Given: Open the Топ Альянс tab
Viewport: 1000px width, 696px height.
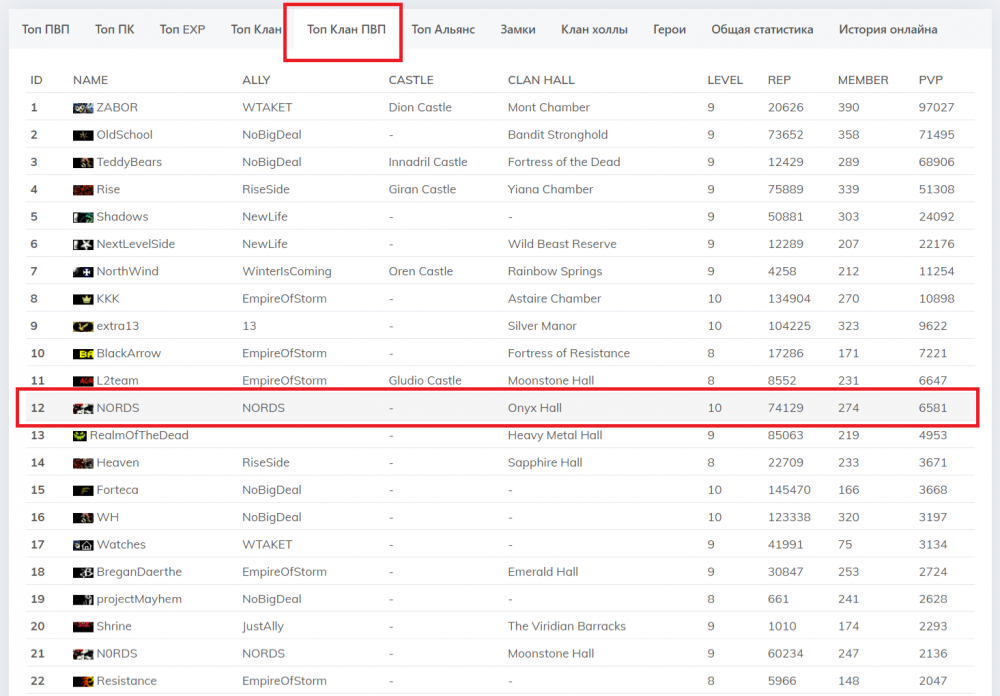Looking at the screenshot, I should click(443, 29).
